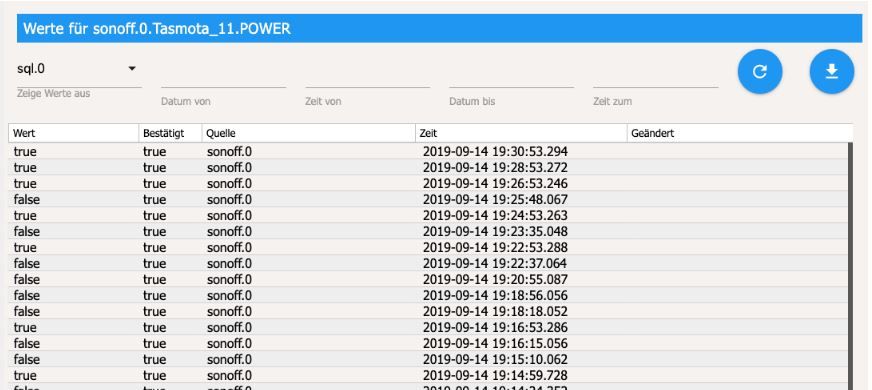
Task: Click the Werte für sonoff.0.Tasmota_11.POWER title bar
Action: click(x=439, y=28)
